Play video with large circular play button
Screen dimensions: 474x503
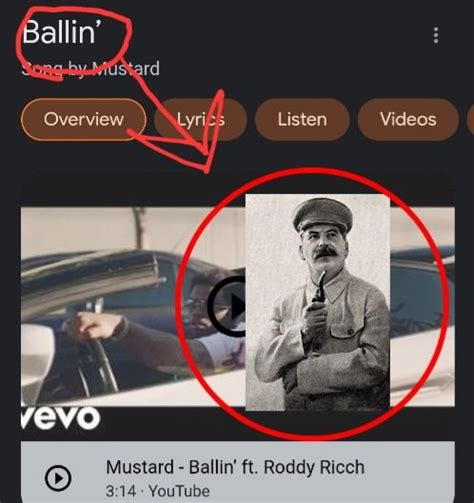click(227, 306)
